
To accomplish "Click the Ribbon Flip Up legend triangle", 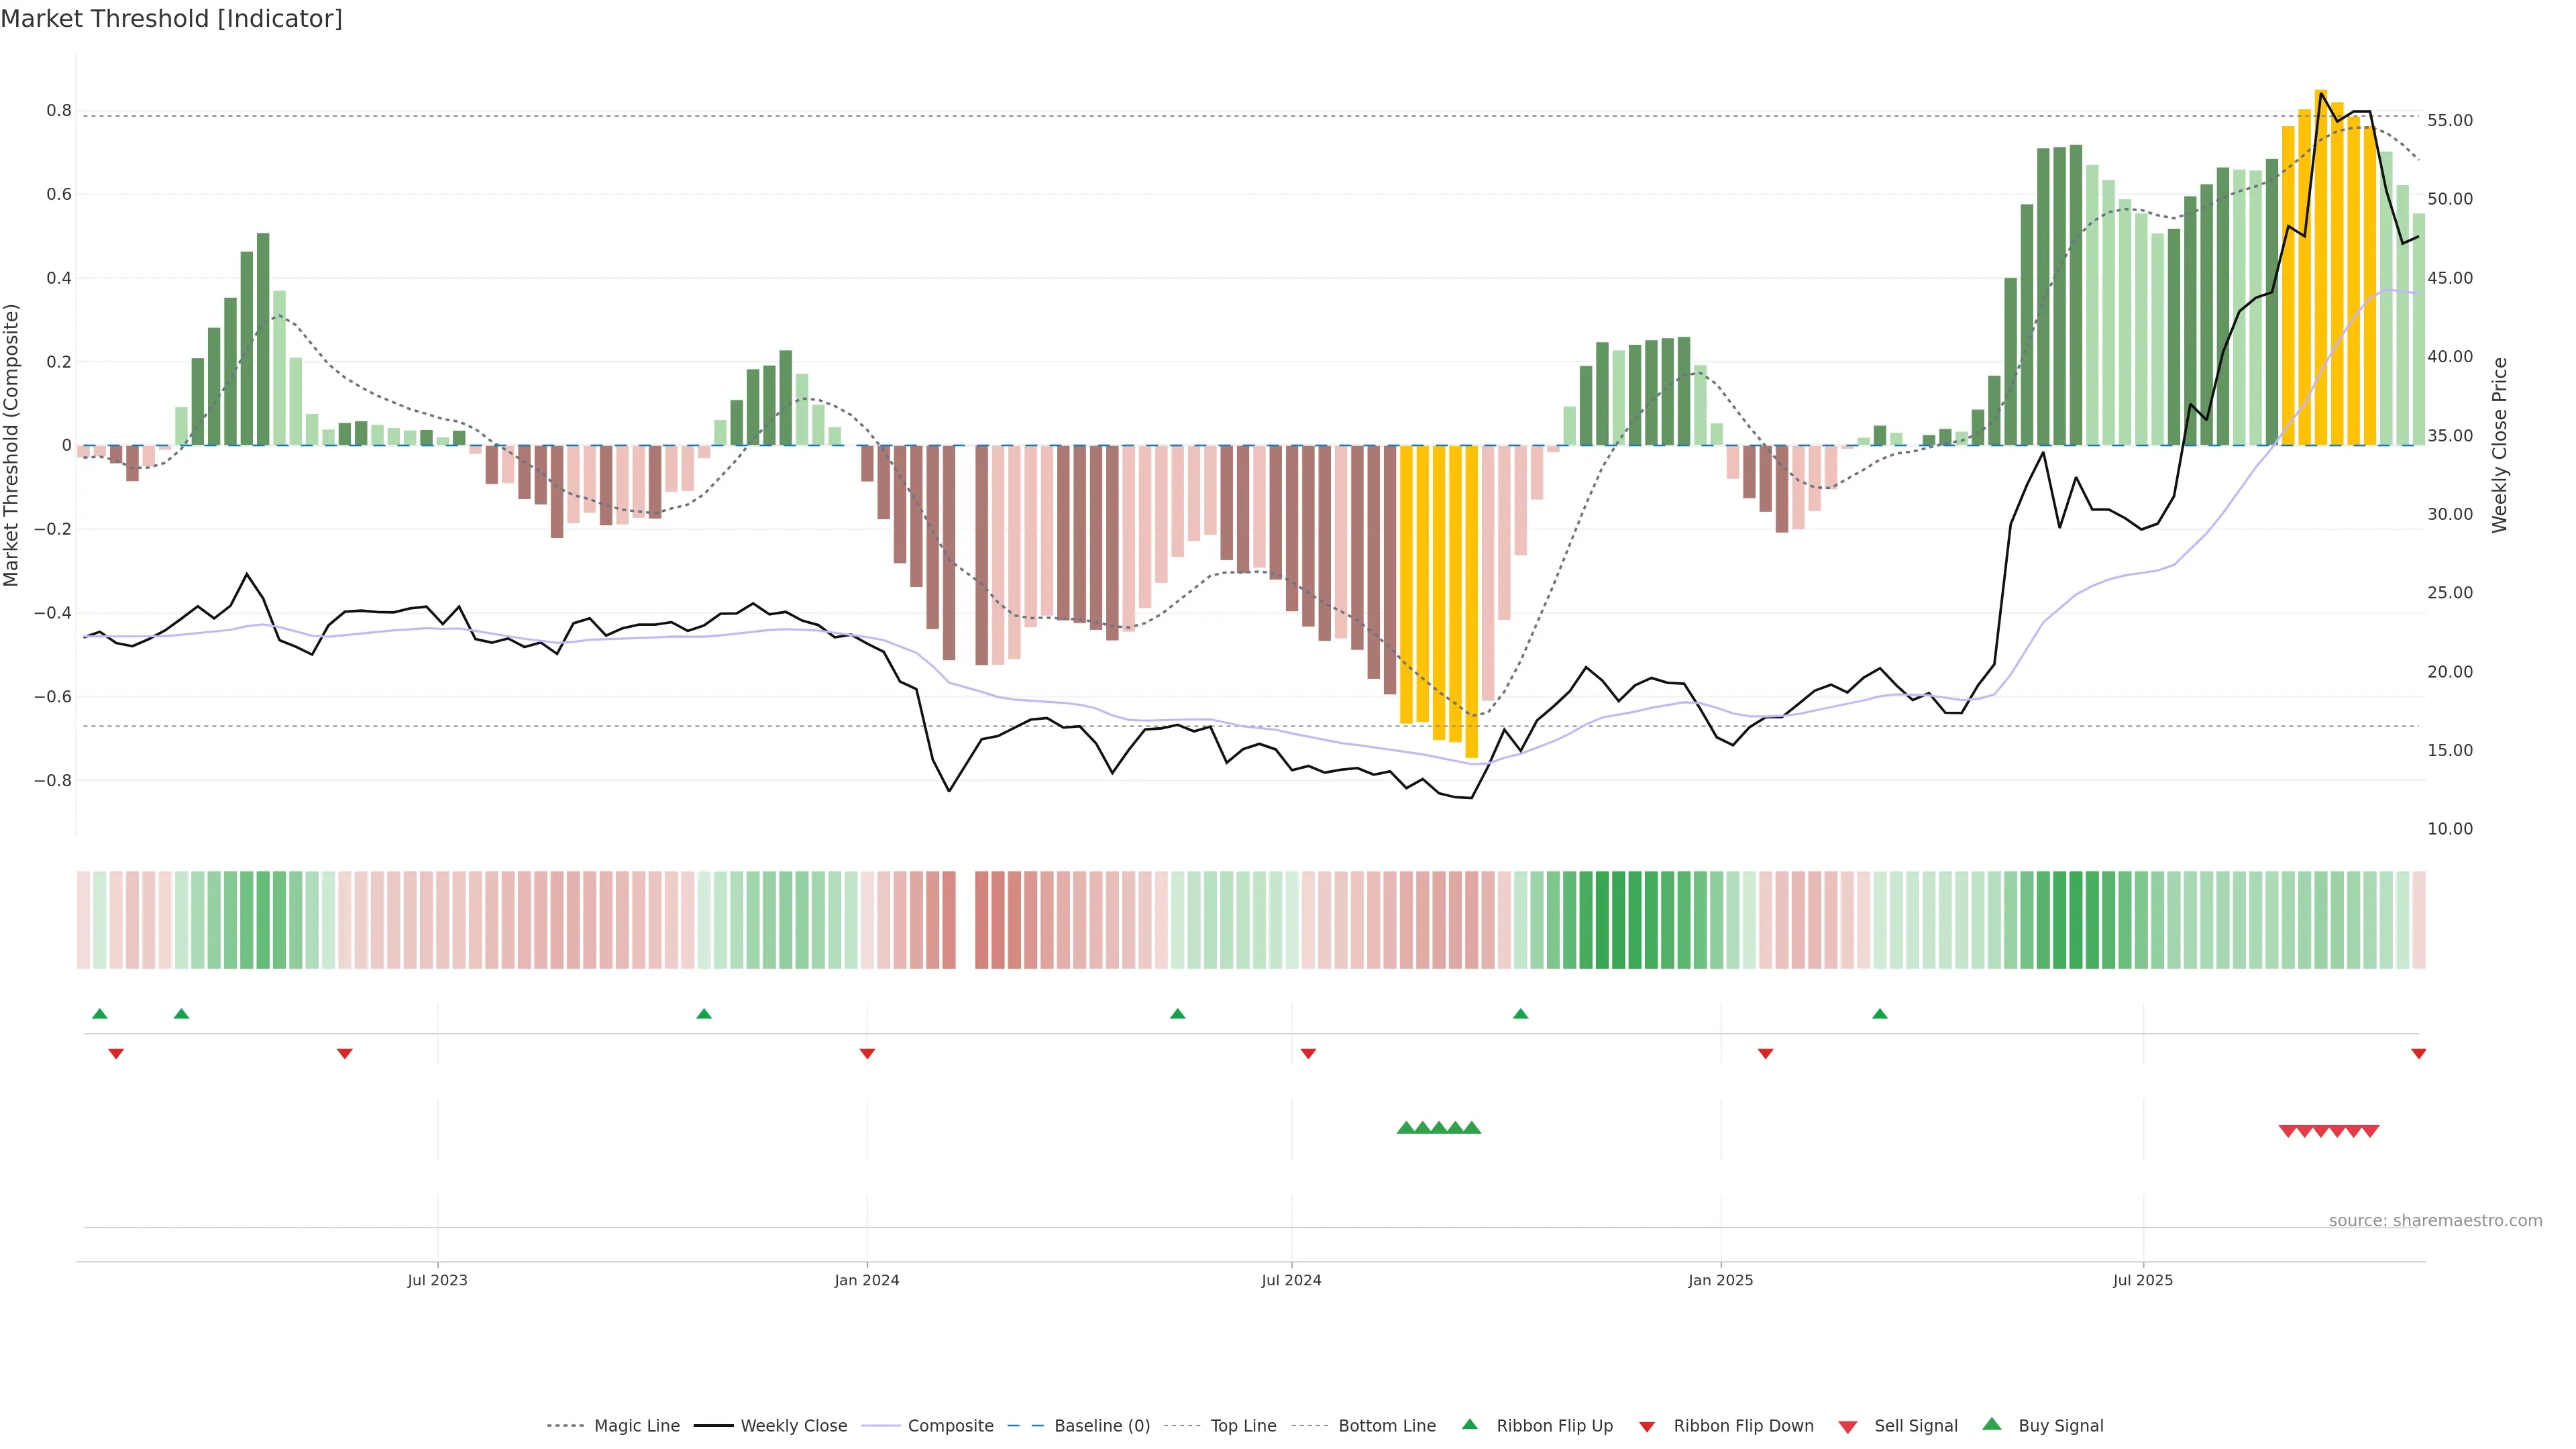I will [1469, 1424].
